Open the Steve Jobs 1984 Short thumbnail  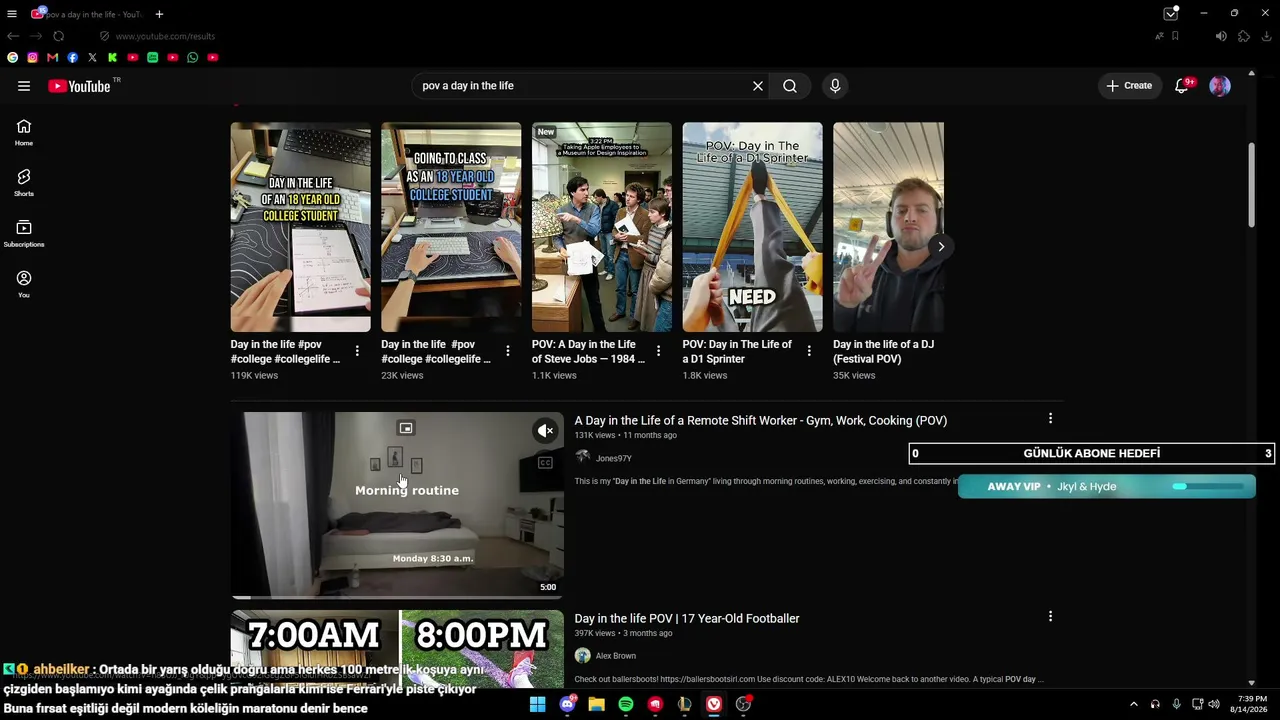(602, 227)
